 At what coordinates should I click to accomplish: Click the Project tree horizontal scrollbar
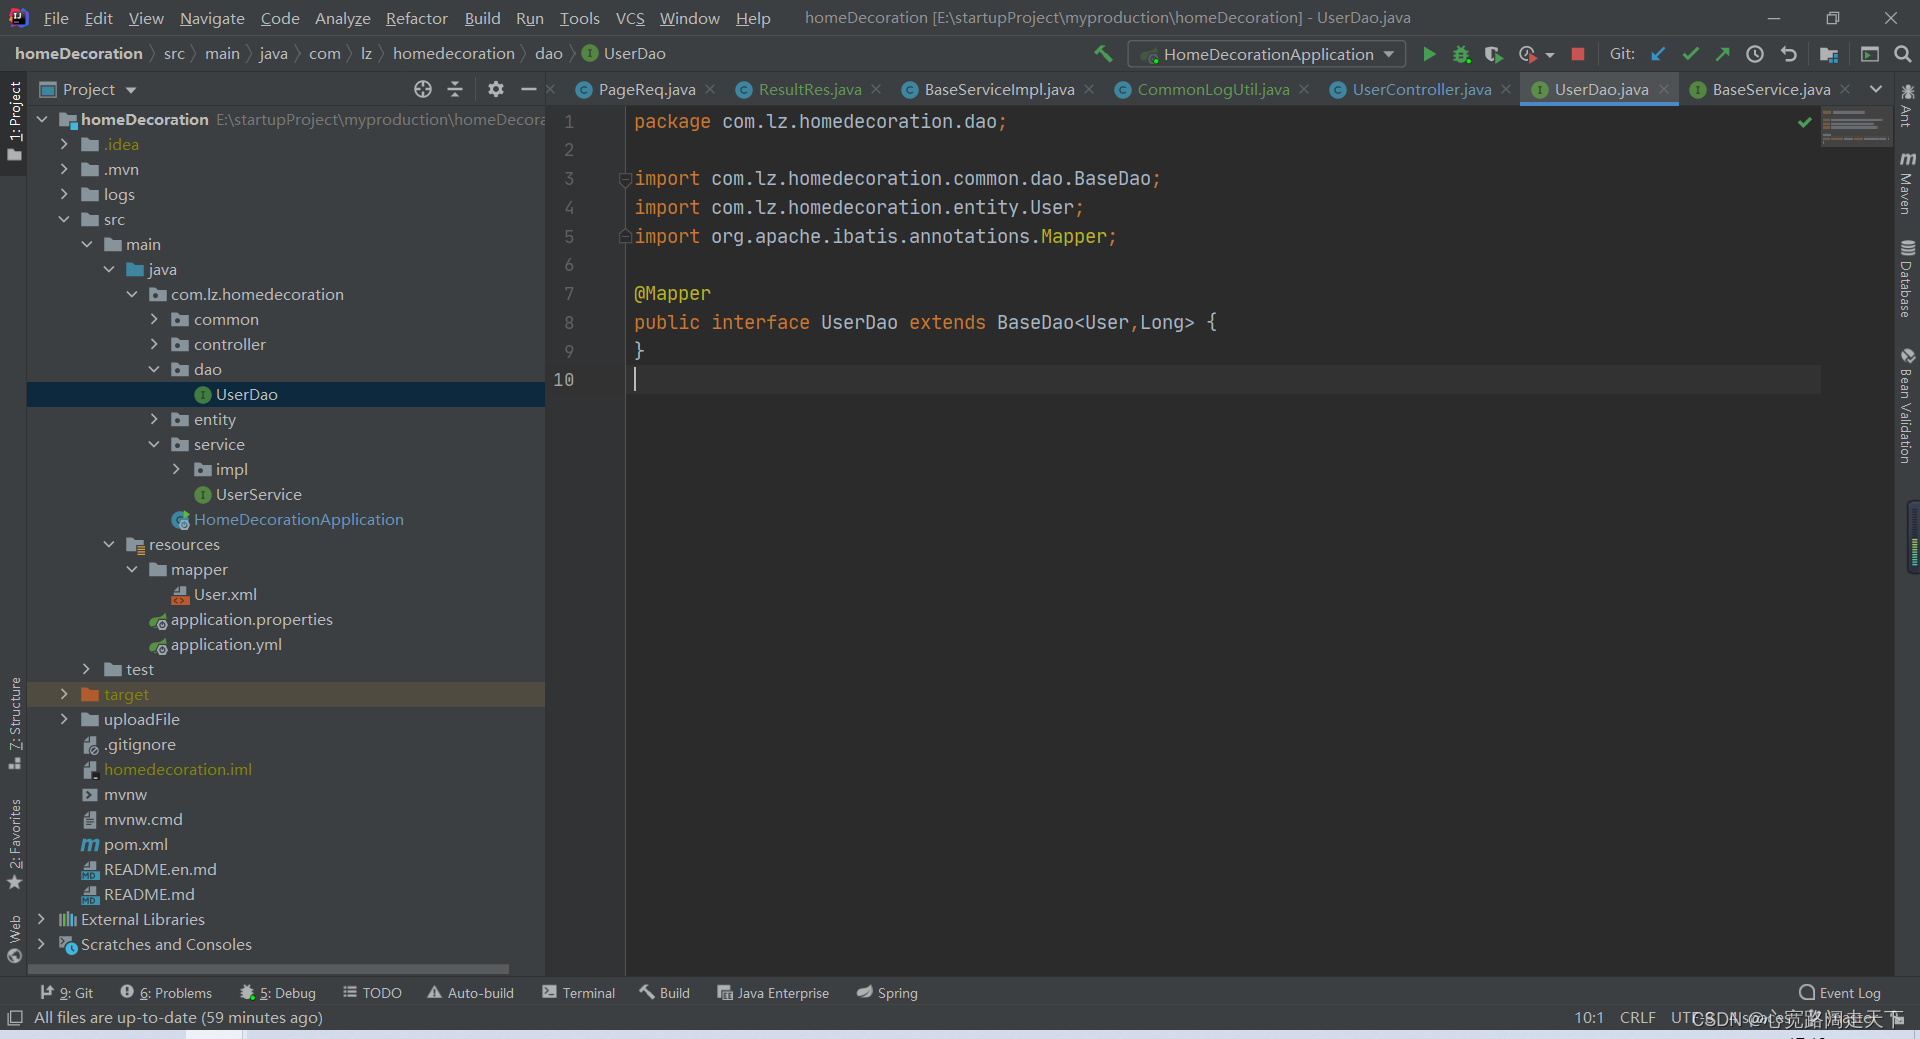pyautogui.click(x=268, y=968)
